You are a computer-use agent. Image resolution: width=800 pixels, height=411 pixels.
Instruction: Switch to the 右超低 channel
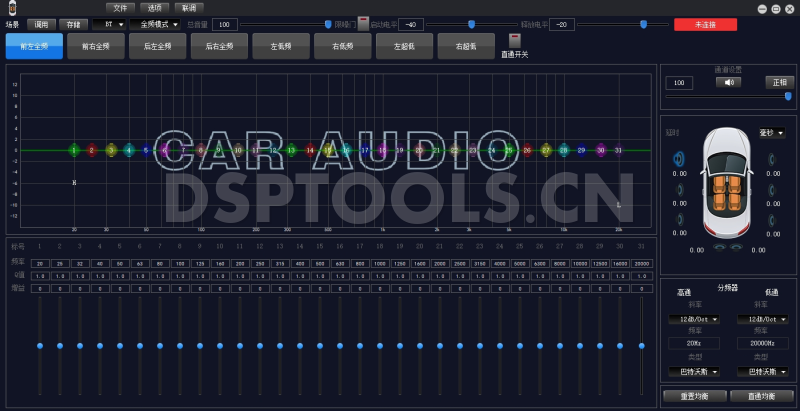pyautogui.click(x=466, y=46)
